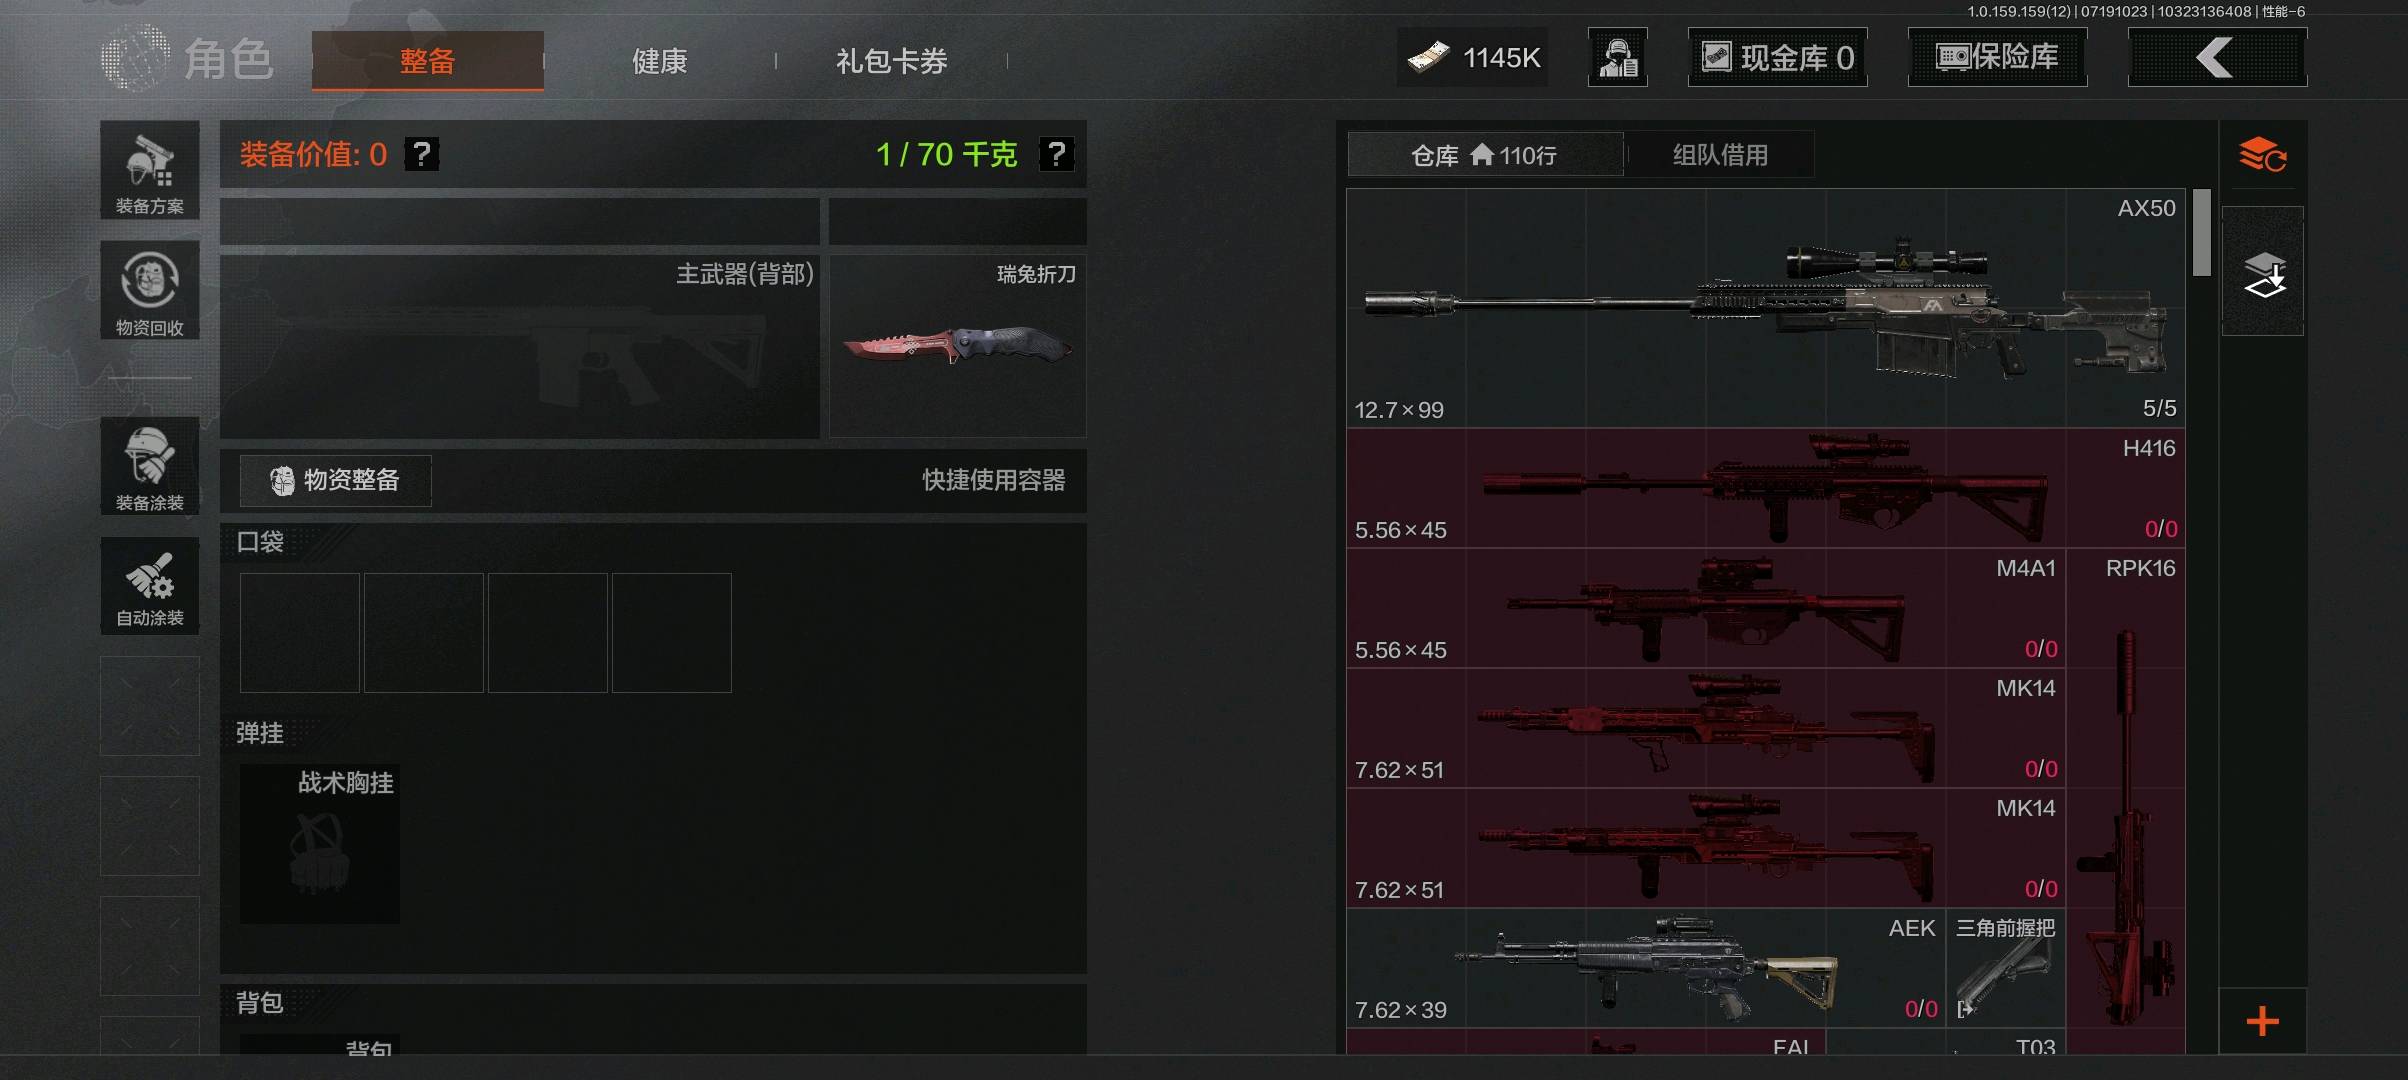The image size is (2408, 1080).
Task: Open the 现金库 cash vault button
Action: click(x=1777, y=58)
